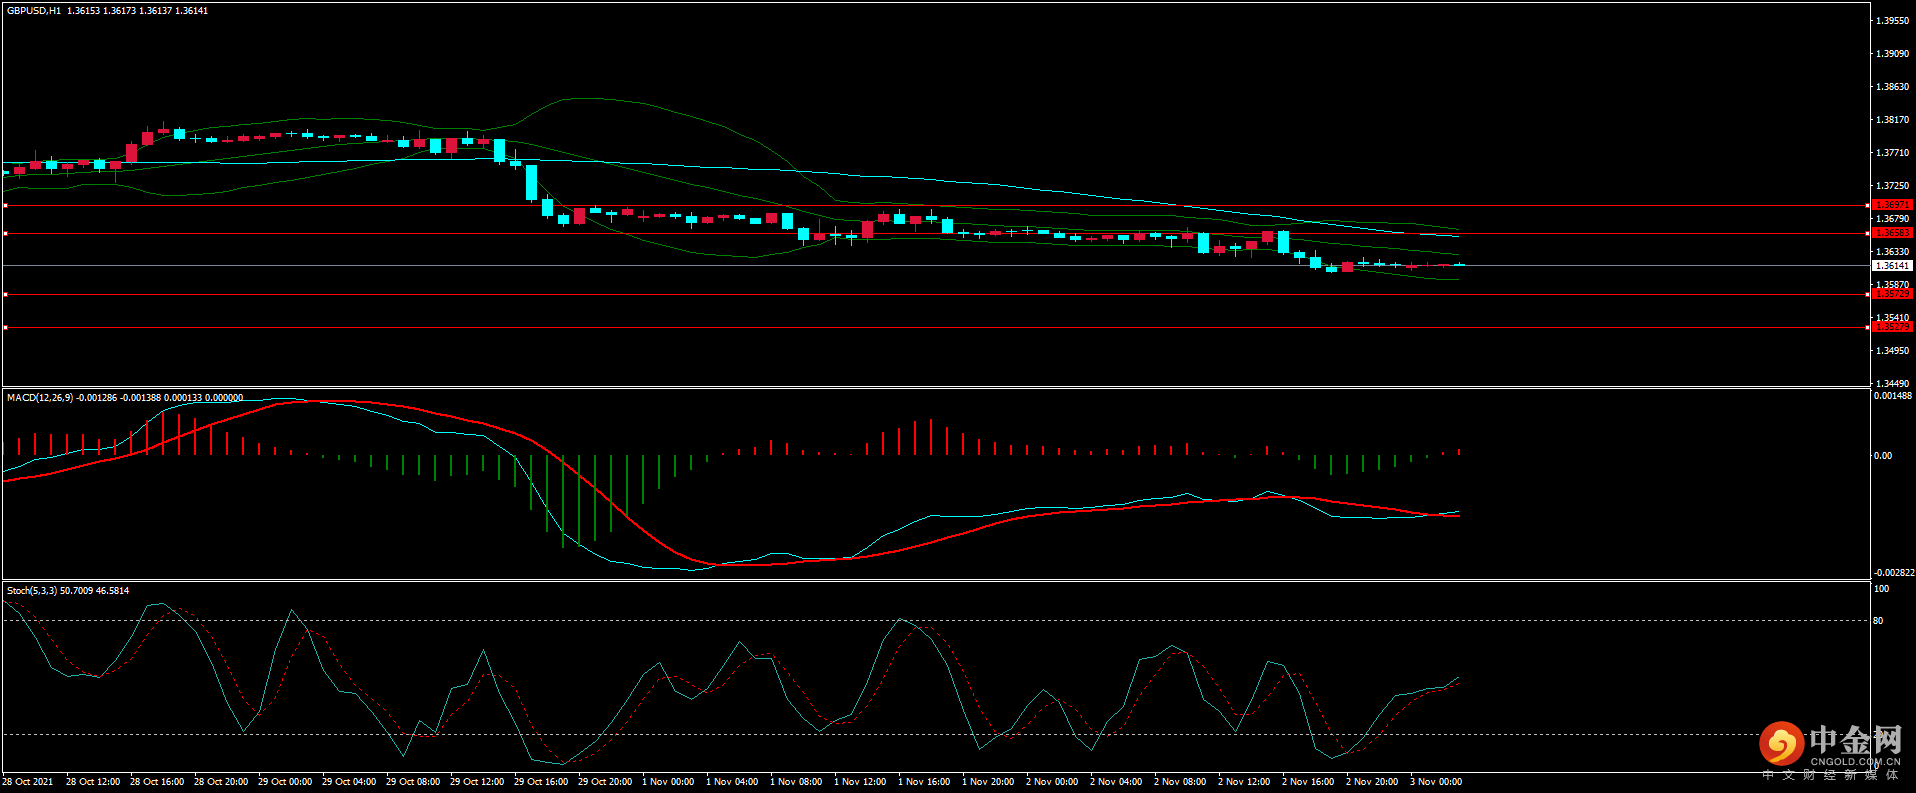Click the GBPUSD,H1 chart title label
1916x793 pixels.
[x=34, y=11]
